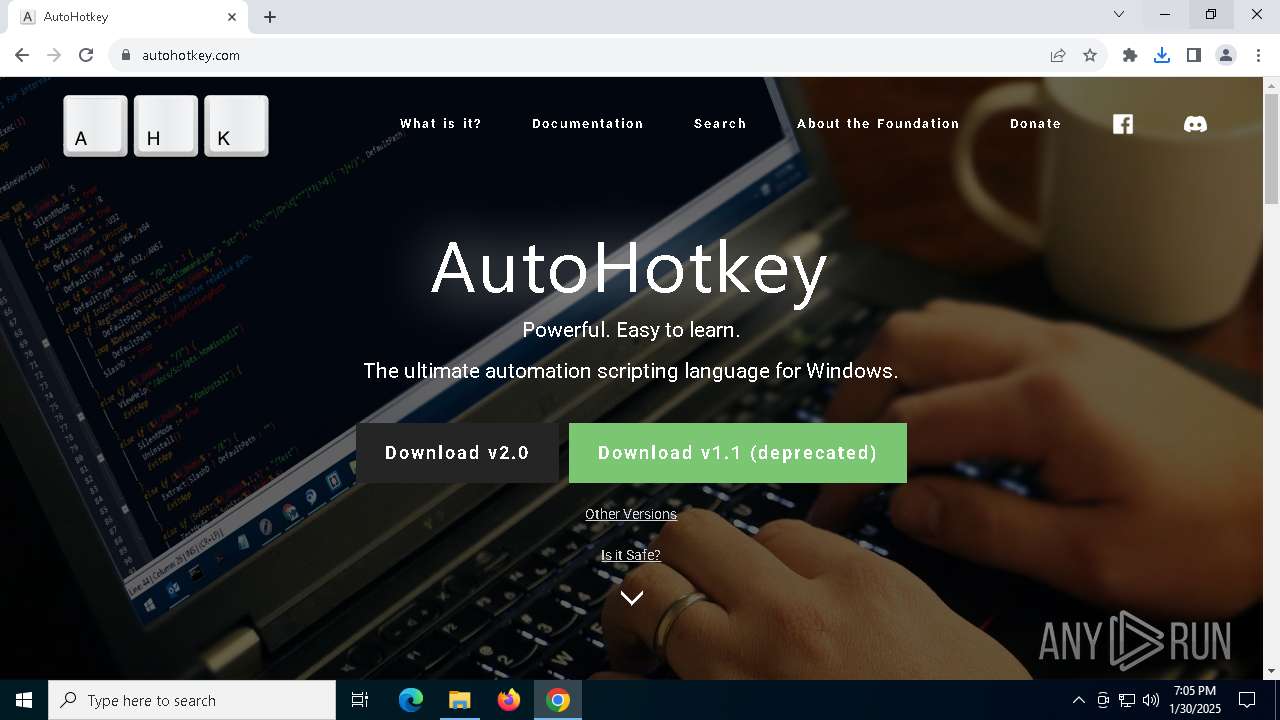The width and height of the screenshot is (1280, 720).
Task: Launch Microsoft Edge from the taskbar
Action: pos(411,700)
